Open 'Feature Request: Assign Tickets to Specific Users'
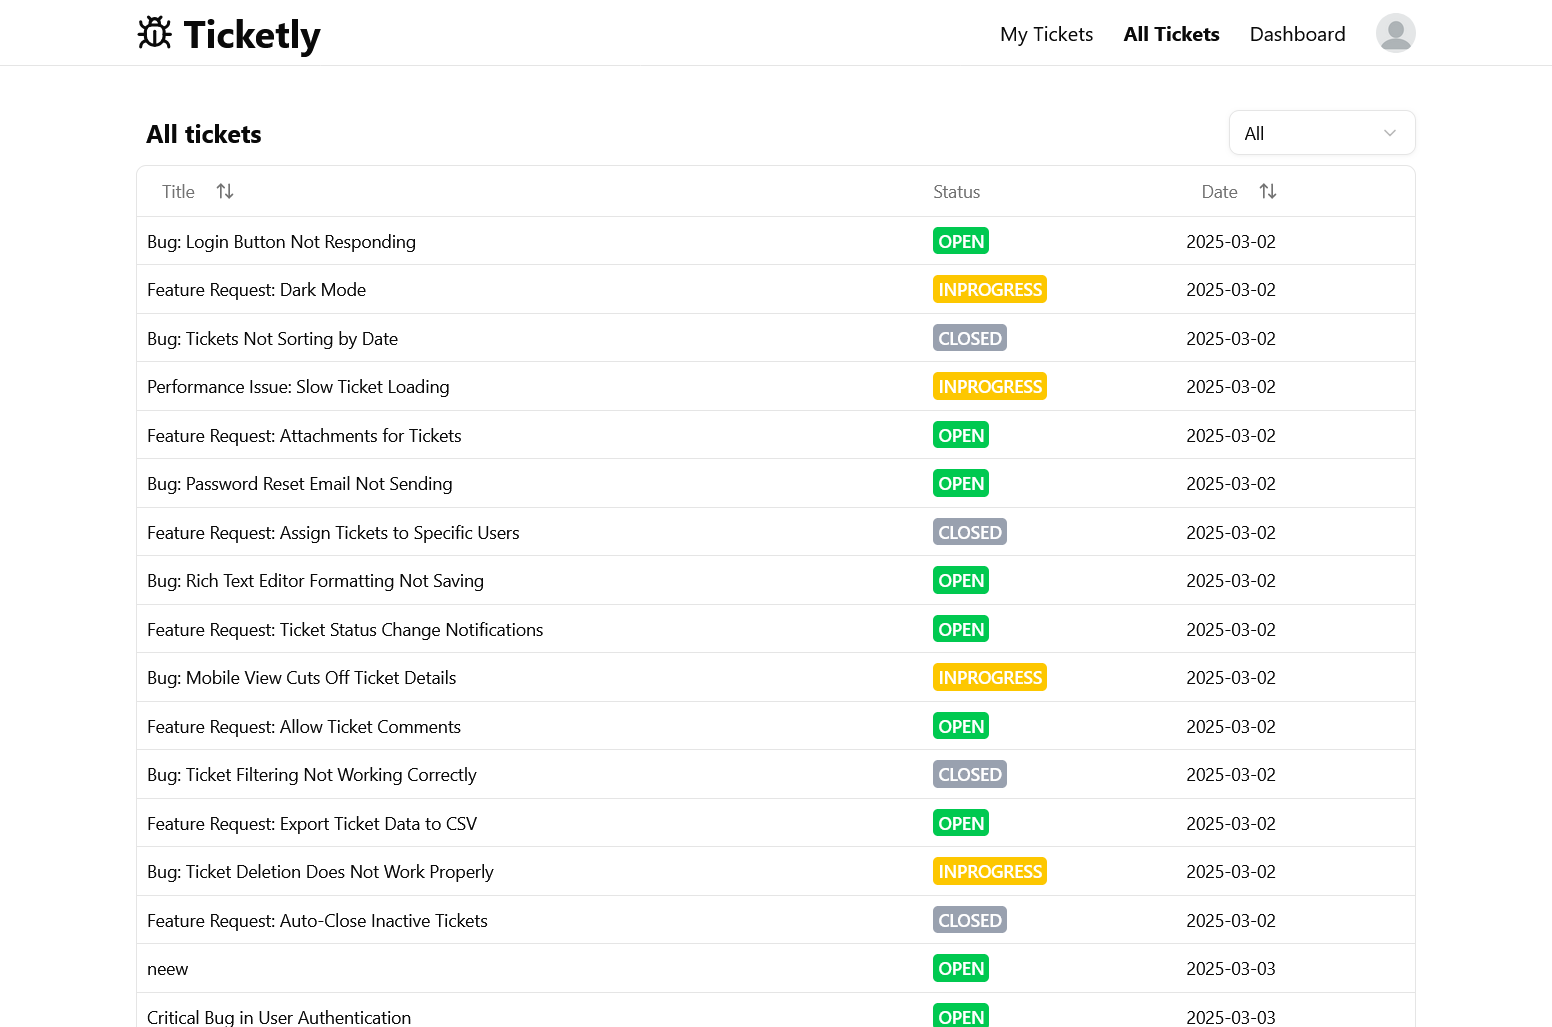 point(333,533)
